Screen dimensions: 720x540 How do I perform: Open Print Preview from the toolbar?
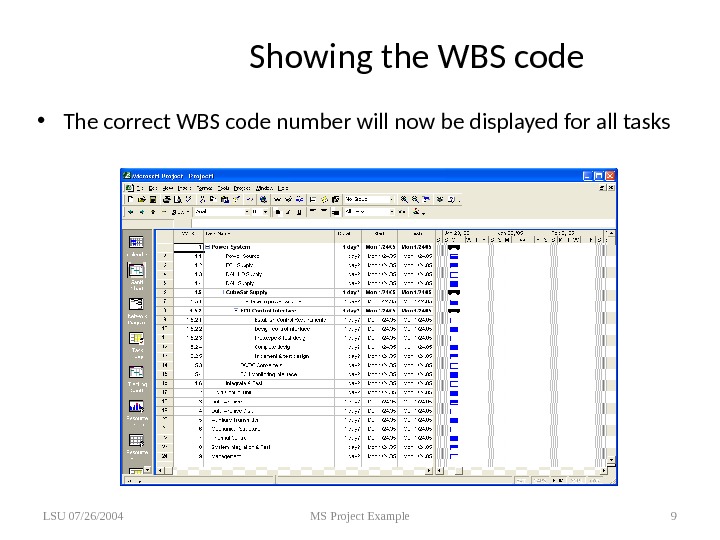177,199
